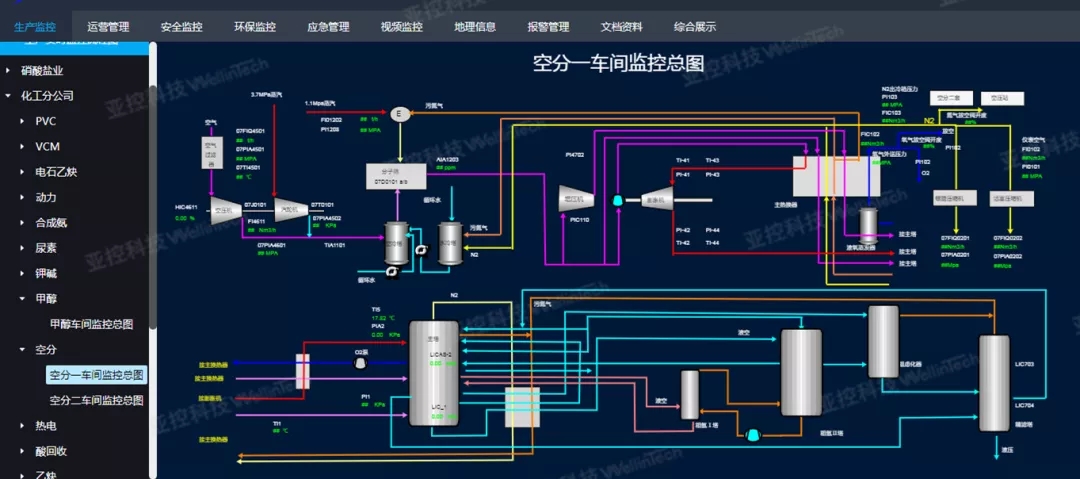Expand the 尿素 tree node

[22, 248]
